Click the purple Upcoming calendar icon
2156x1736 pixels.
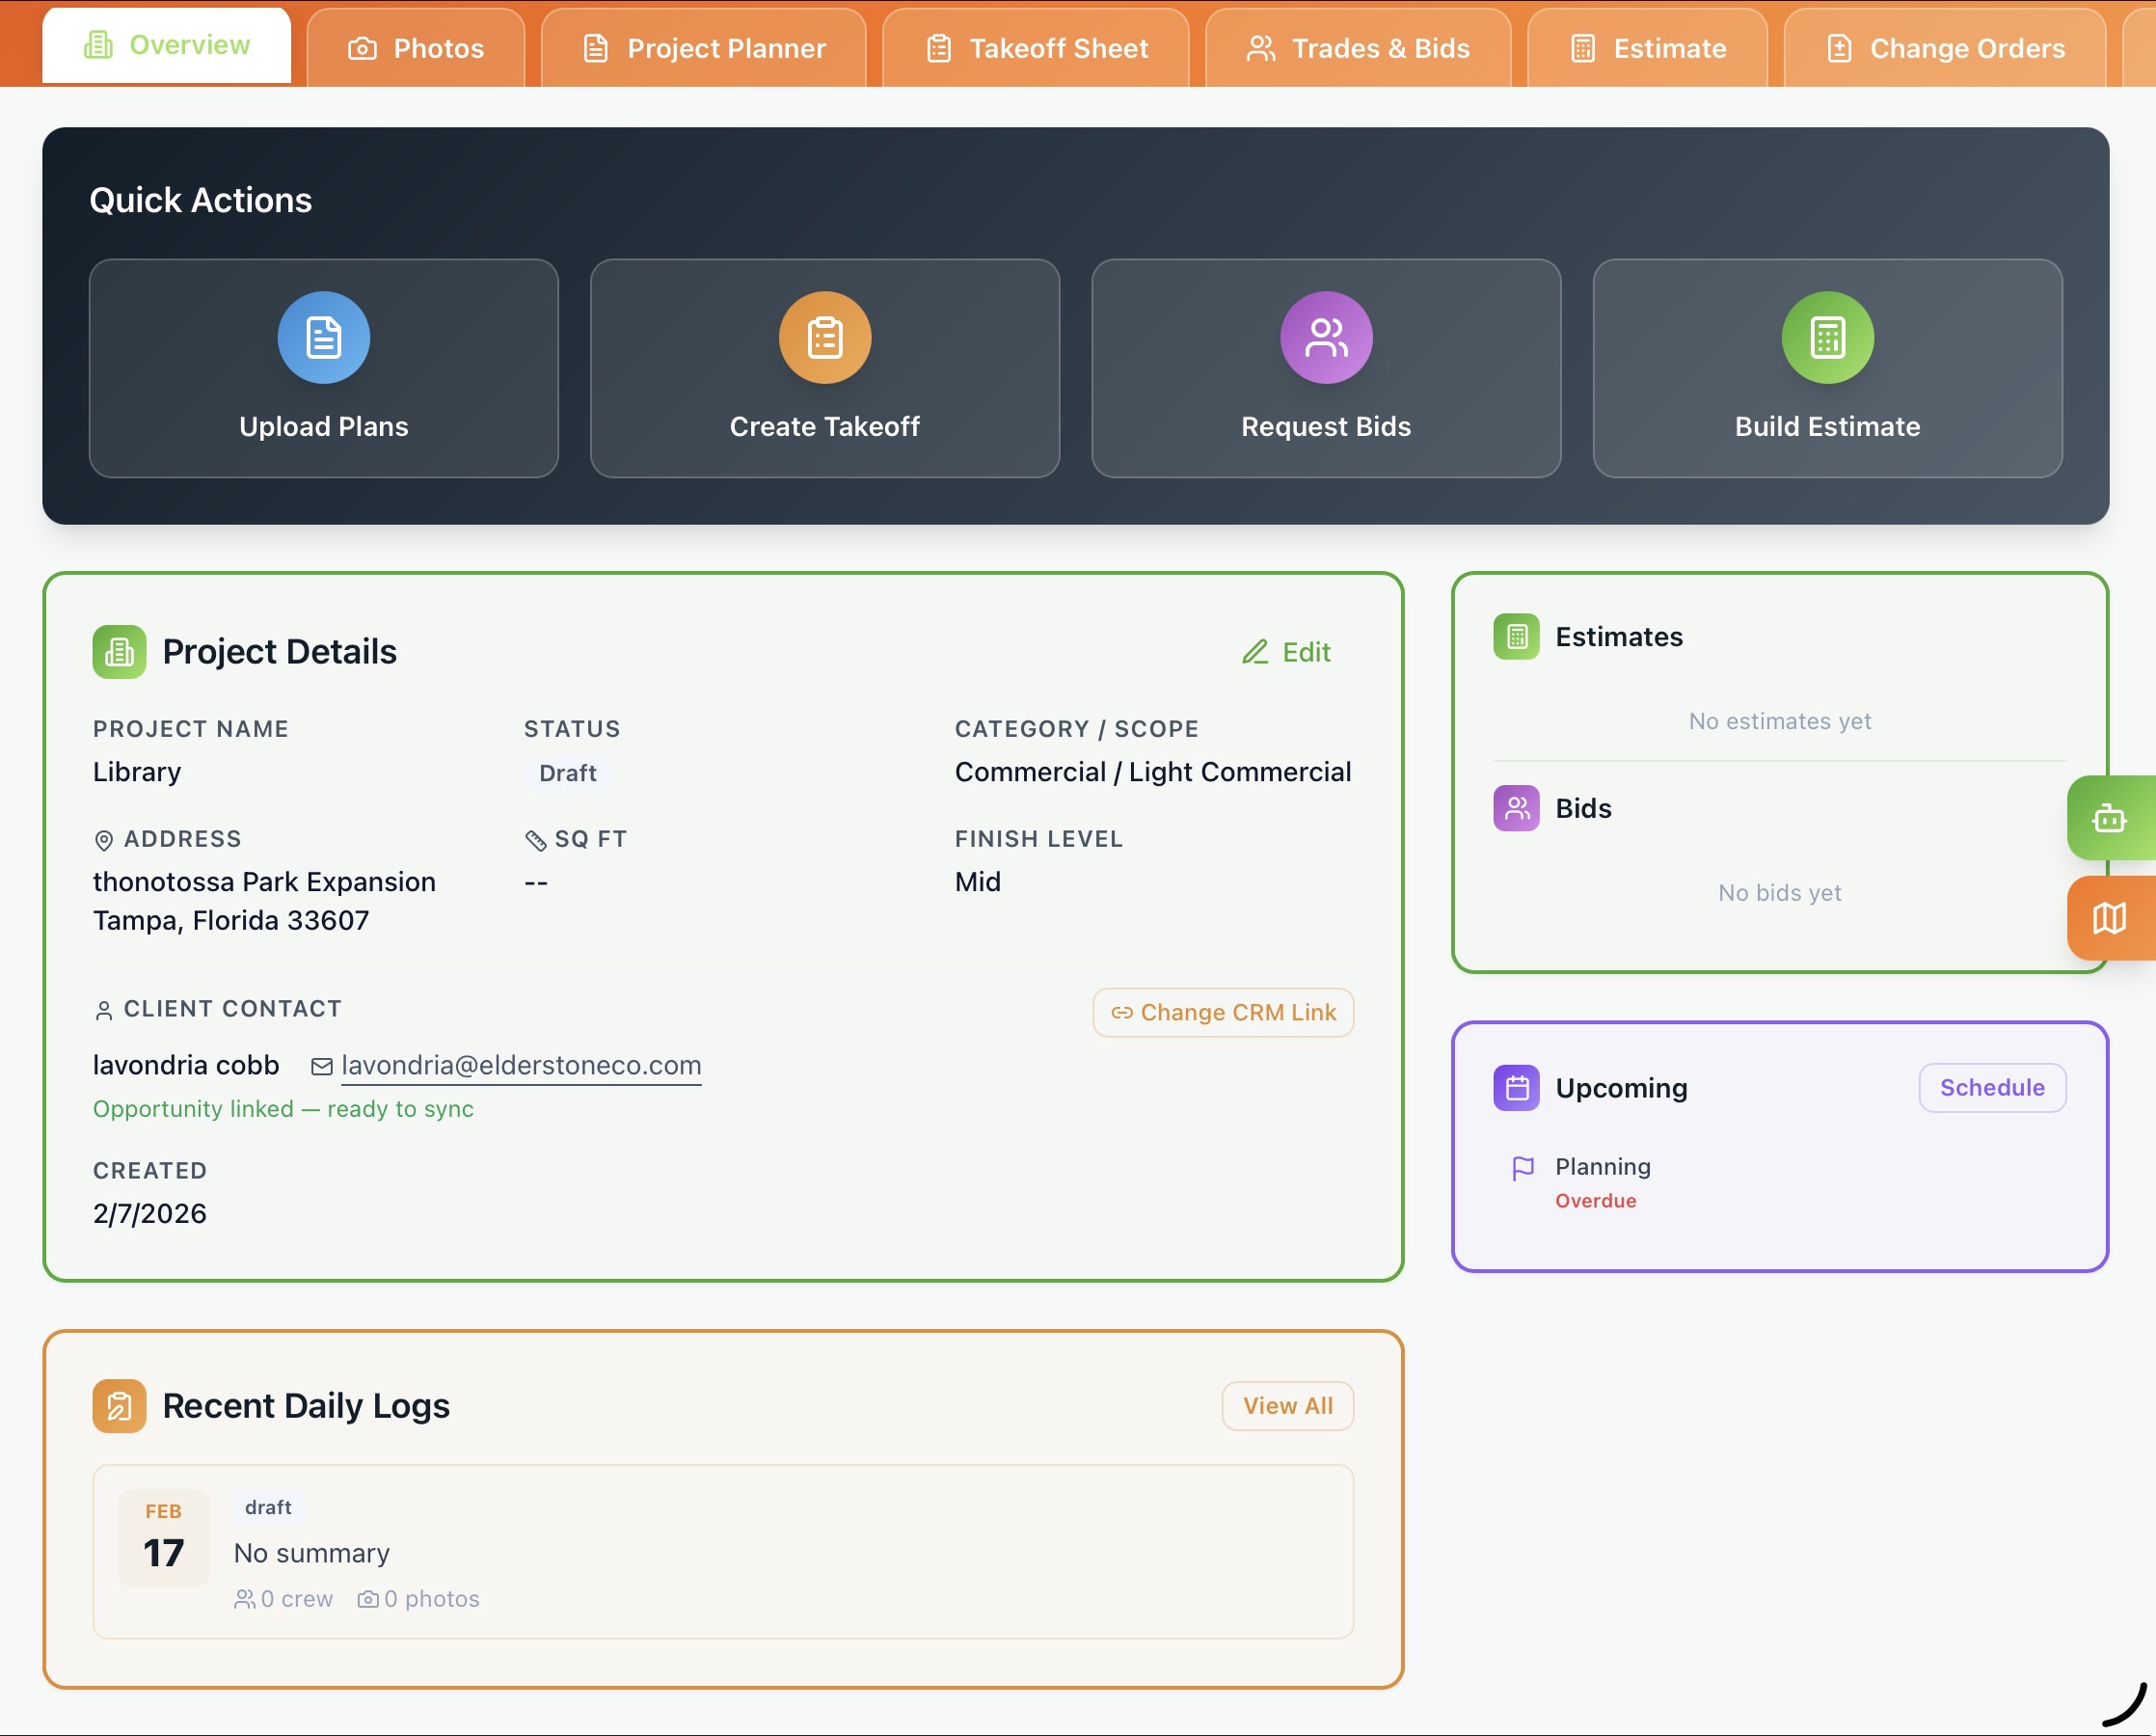click(1516, 1087)
